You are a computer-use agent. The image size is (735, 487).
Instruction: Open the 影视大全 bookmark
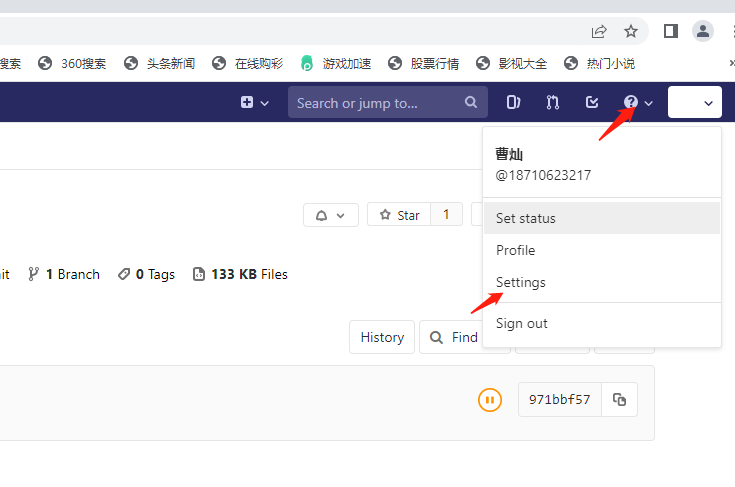point(511,63)
